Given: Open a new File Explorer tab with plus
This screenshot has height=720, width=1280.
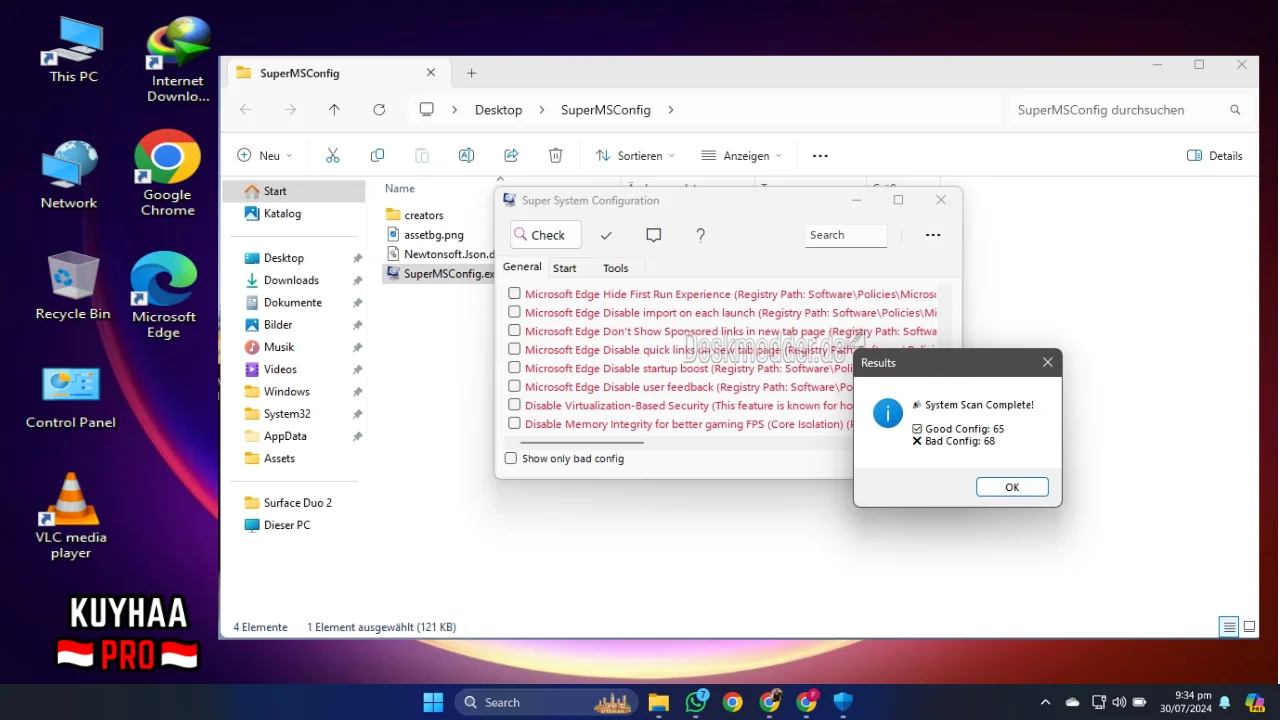Looking at the screenshot, I should (x=472, y=73).
